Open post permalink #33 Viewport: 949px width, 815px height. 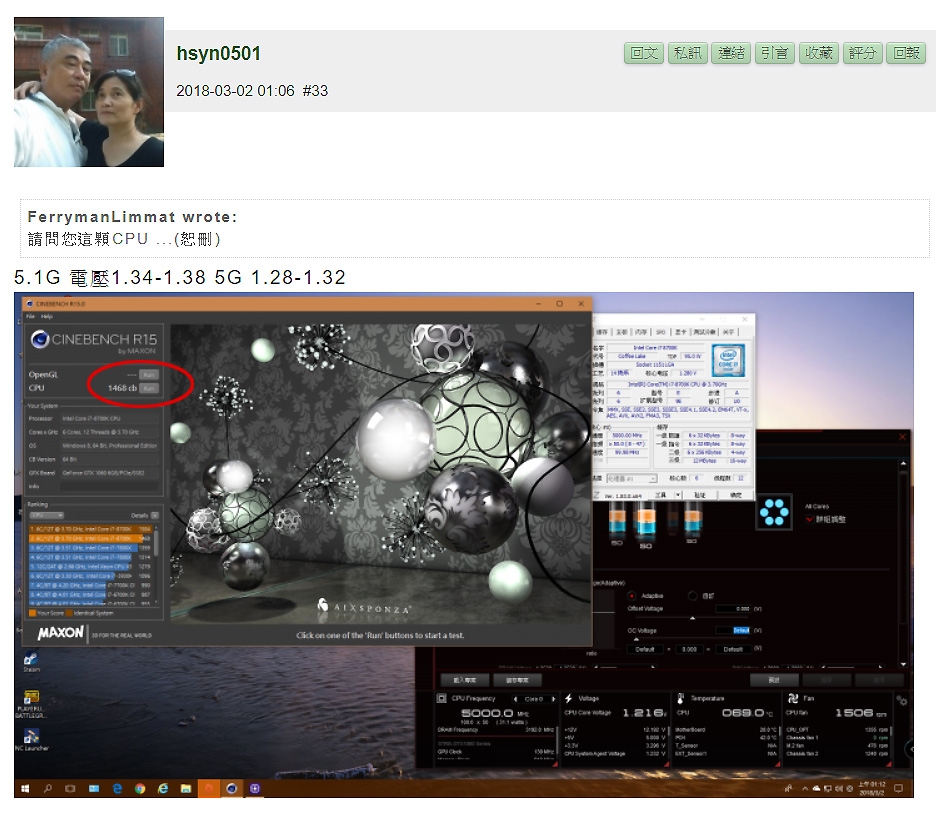click(315, 91)
